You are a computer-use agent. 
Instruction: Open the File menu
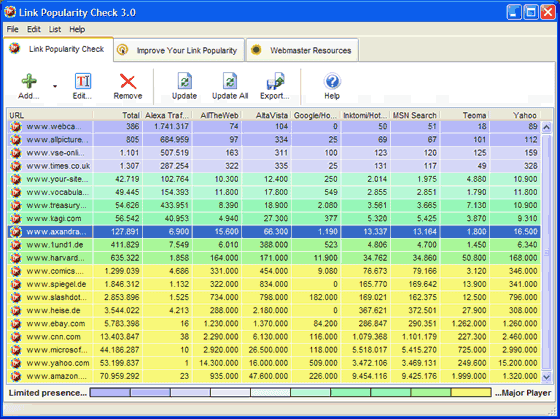point(12,29)
